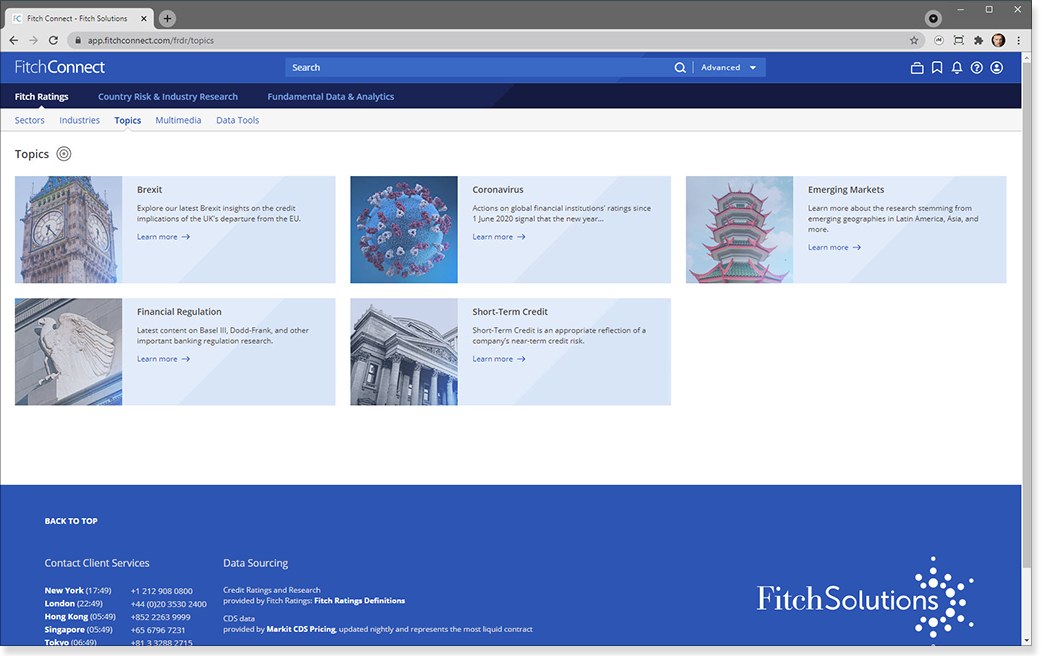The width and height of the screenshot is (1042, 656).
Task: Open the Data Tools sub-tab
Action: 237,120
